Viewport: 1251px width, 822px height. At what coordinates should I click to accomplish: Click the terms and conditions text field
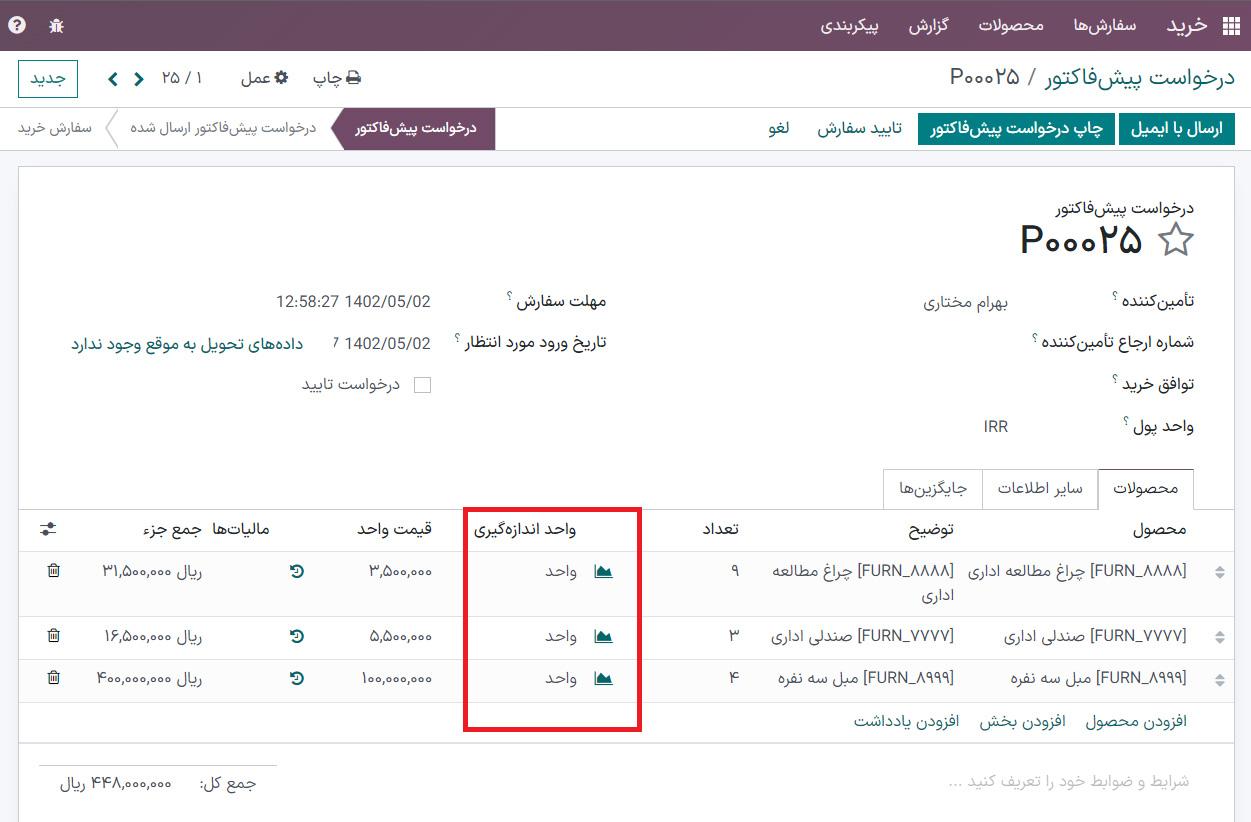pyautogui.click(x=1068, y=781)
